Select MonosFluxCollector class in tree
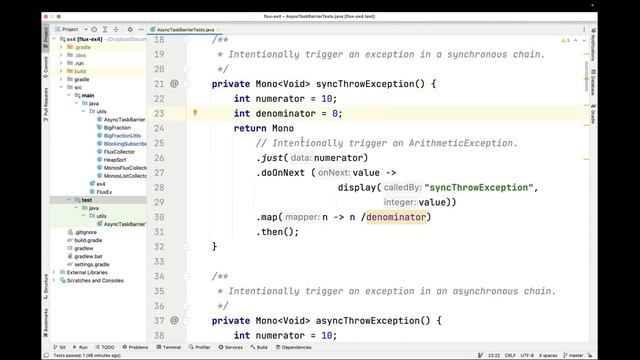 (122, 168)
